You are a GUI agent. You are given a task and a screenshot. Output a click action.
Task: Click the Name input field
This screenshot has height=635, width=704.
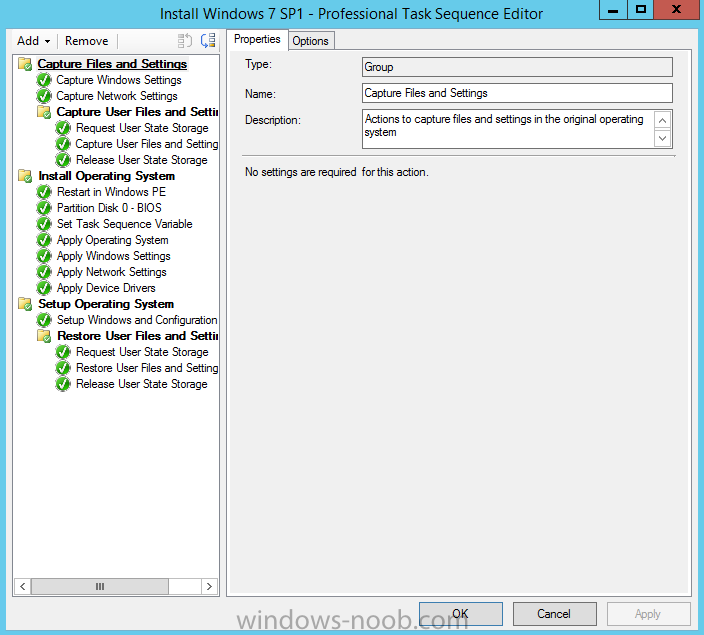517,93
